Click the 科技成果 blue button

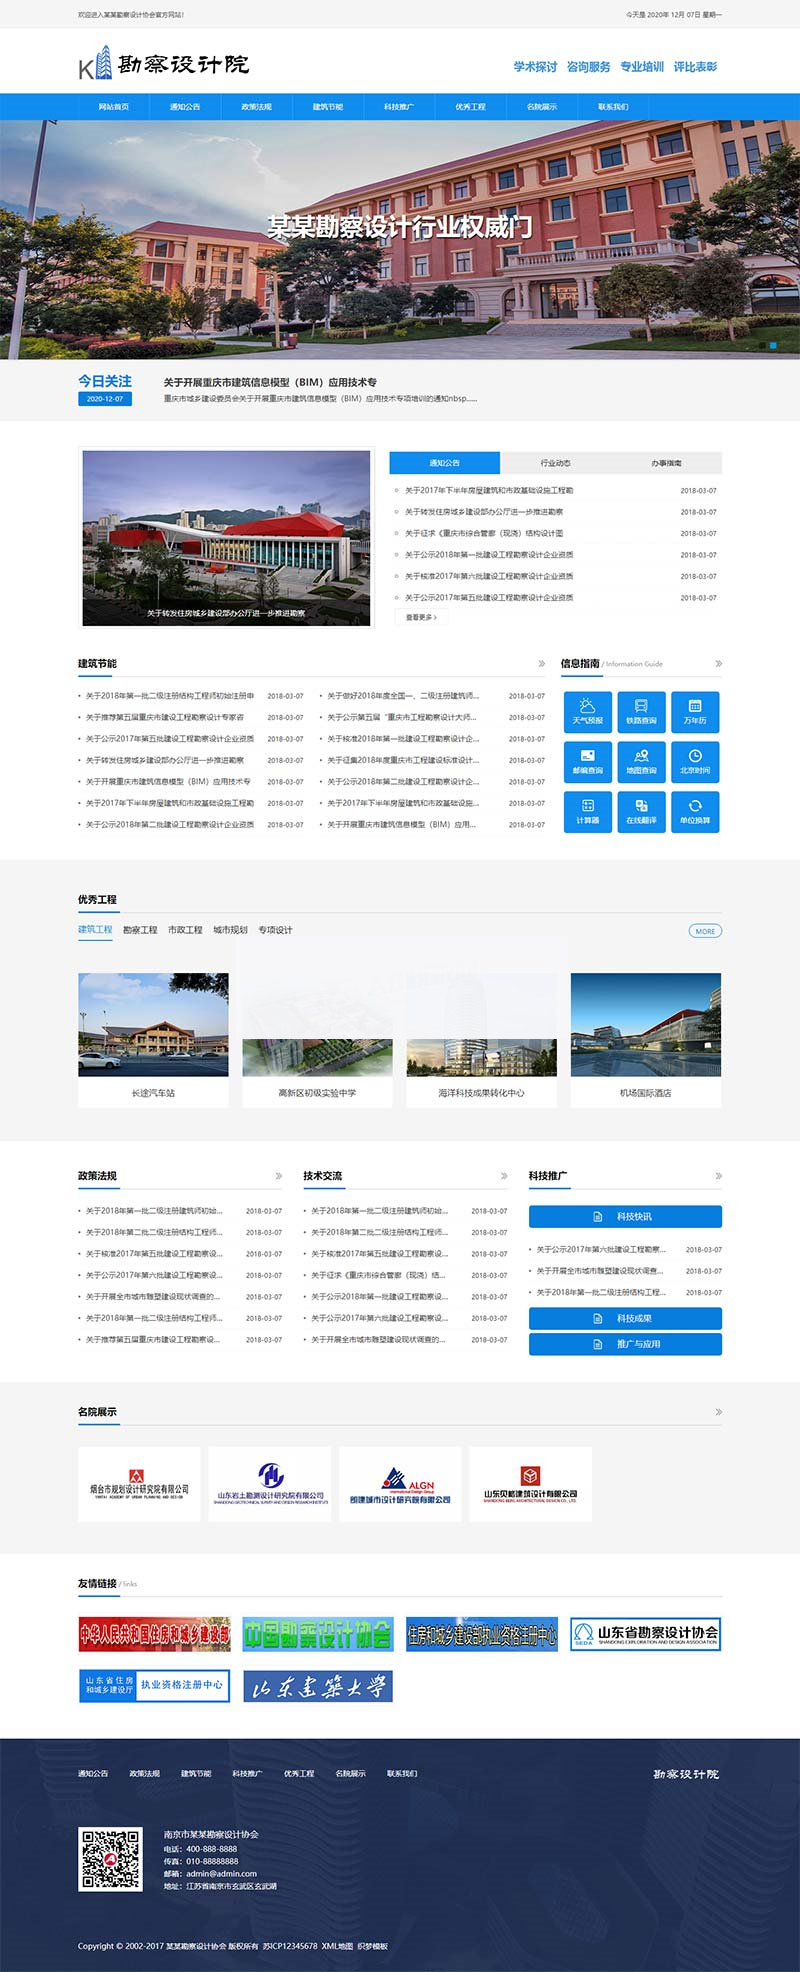coord(625,1319)
